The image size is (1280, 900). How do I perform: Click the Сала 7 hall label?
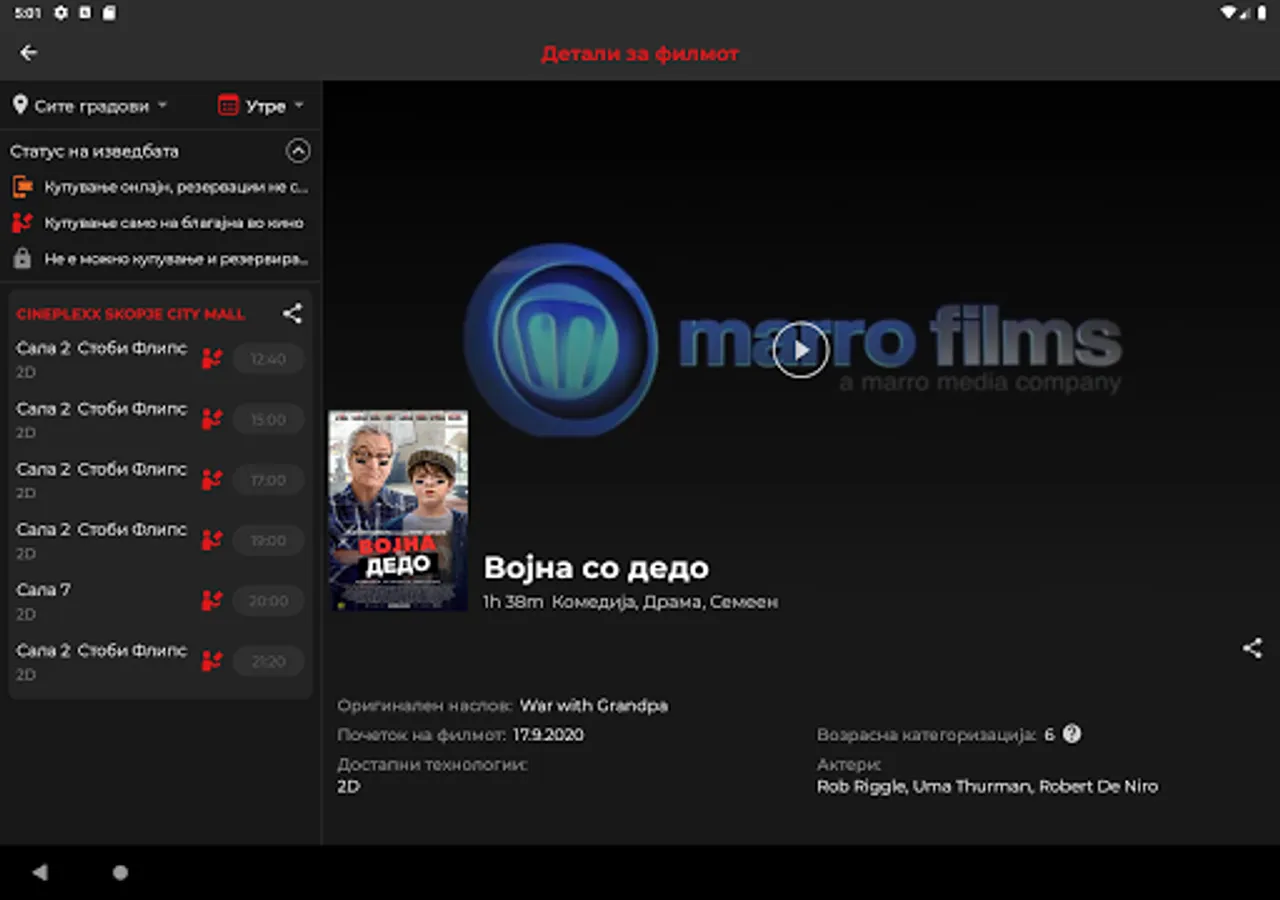coord(43,590)
